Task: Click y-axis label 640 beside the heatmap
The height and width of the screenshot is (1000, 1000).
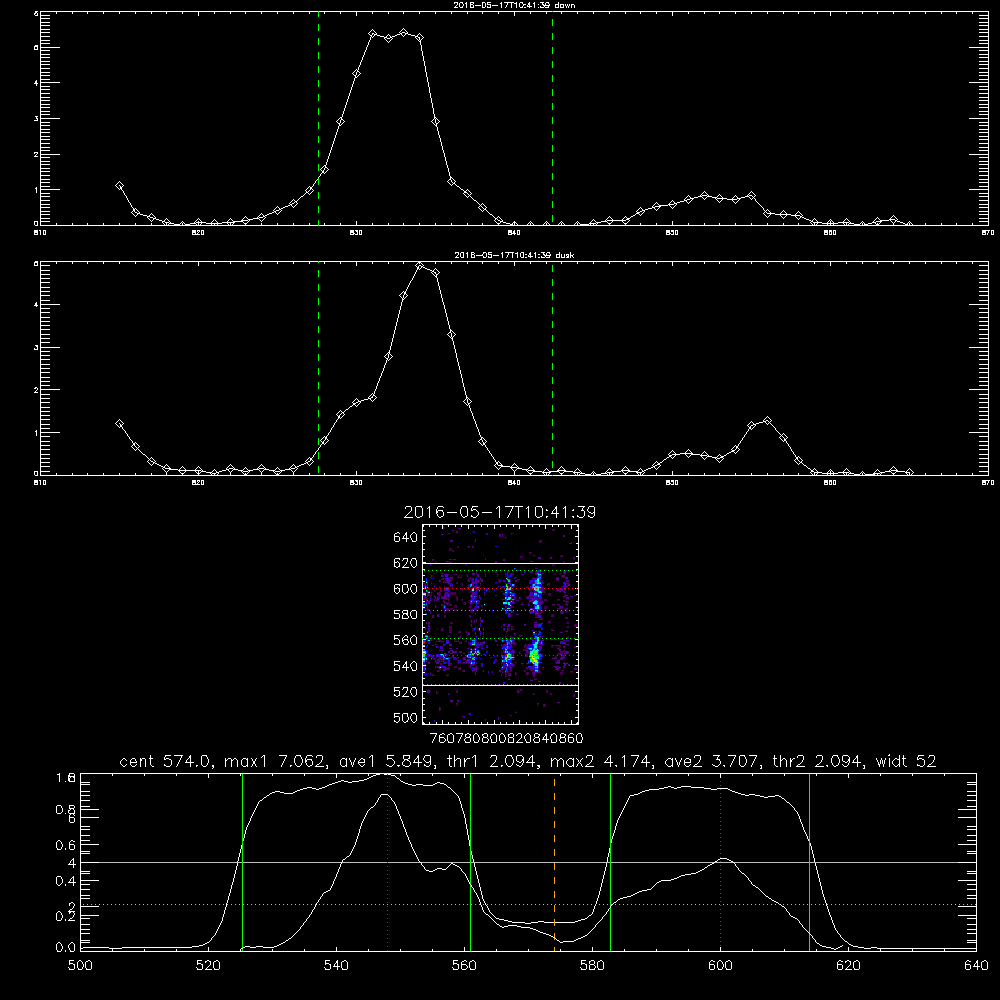Action: [406, 537]
